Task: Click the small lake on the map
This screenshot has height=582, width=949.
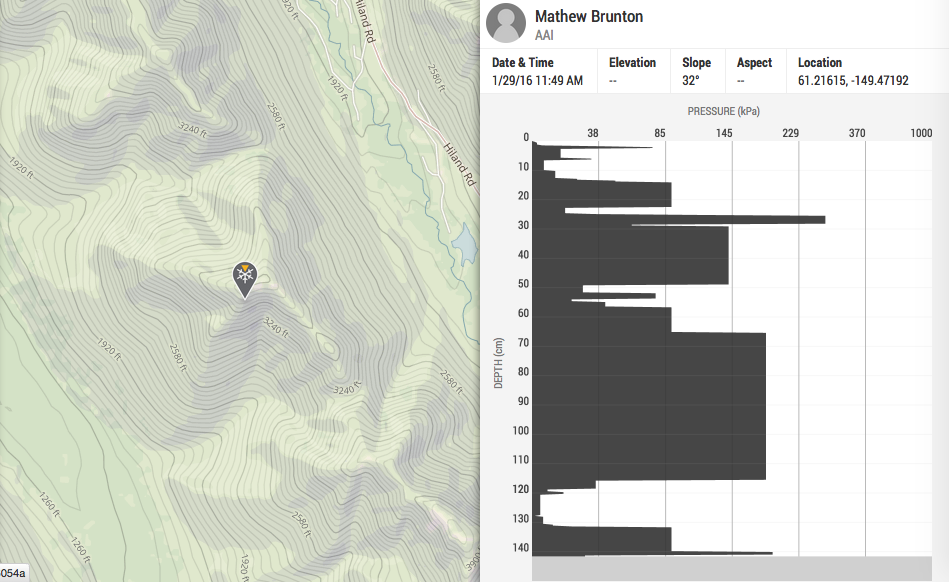Action: click(464, 244)
